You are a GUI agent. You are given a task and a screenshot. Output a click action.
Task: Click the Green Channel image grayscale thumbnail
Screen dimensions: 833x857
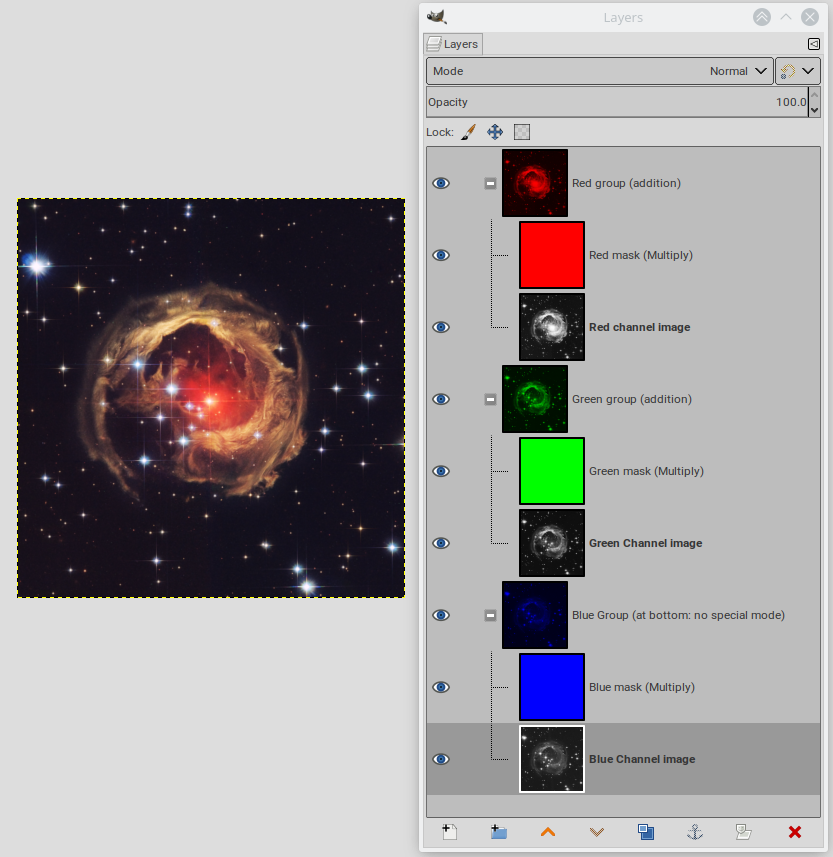pyautogui.click(x=552, y=543)
